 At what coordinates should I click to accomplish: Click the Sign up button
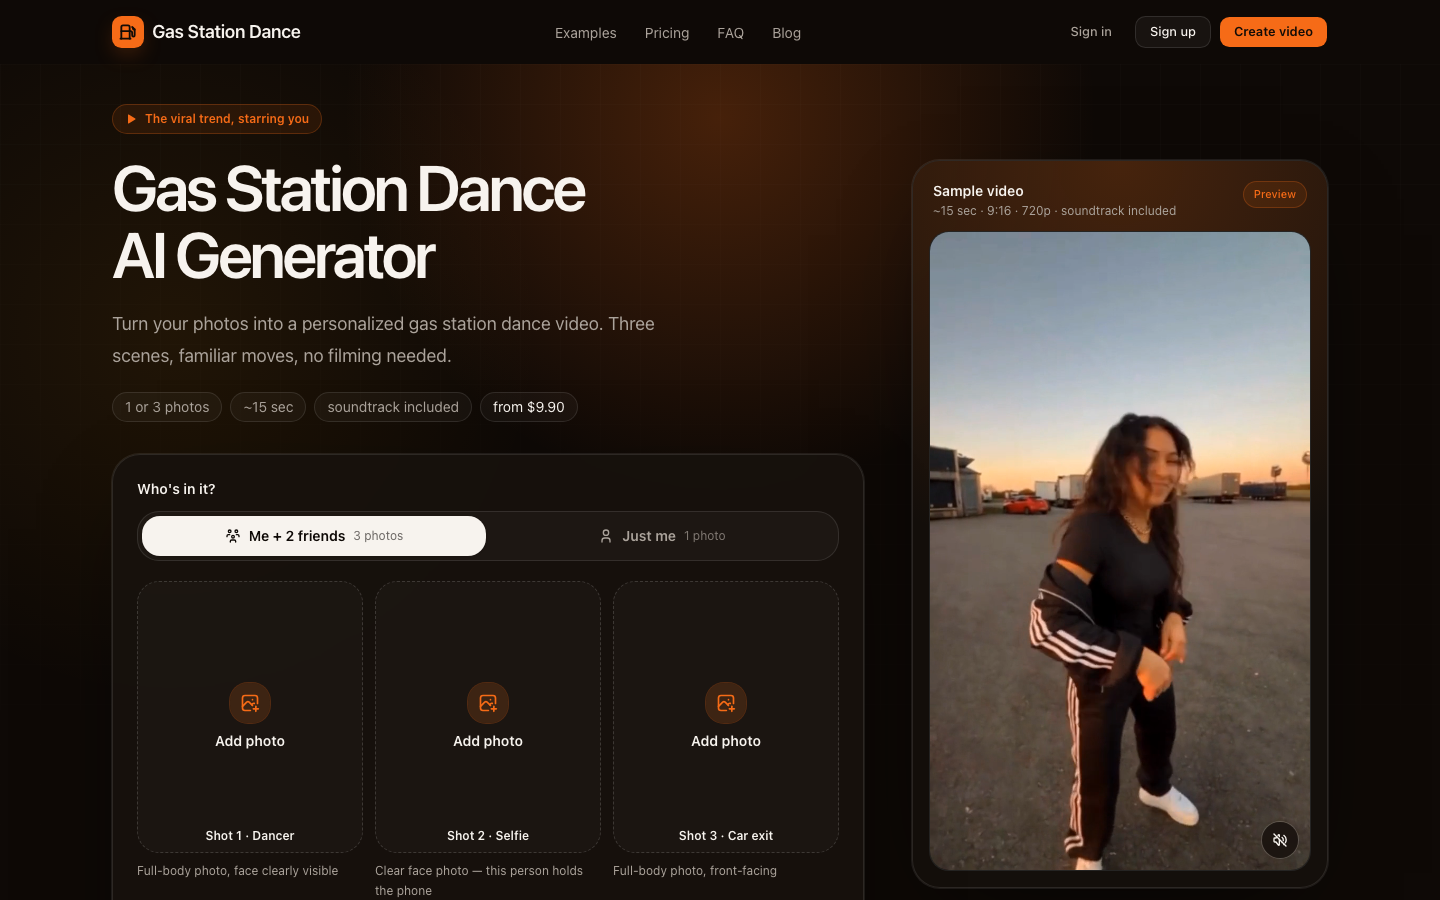1173,32
